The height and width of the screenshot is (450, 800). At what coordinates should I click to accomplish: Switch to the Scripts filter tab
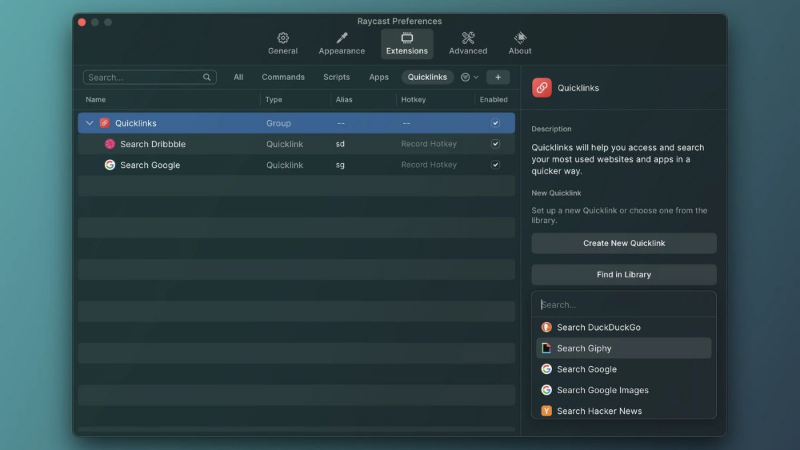[336, 77]
